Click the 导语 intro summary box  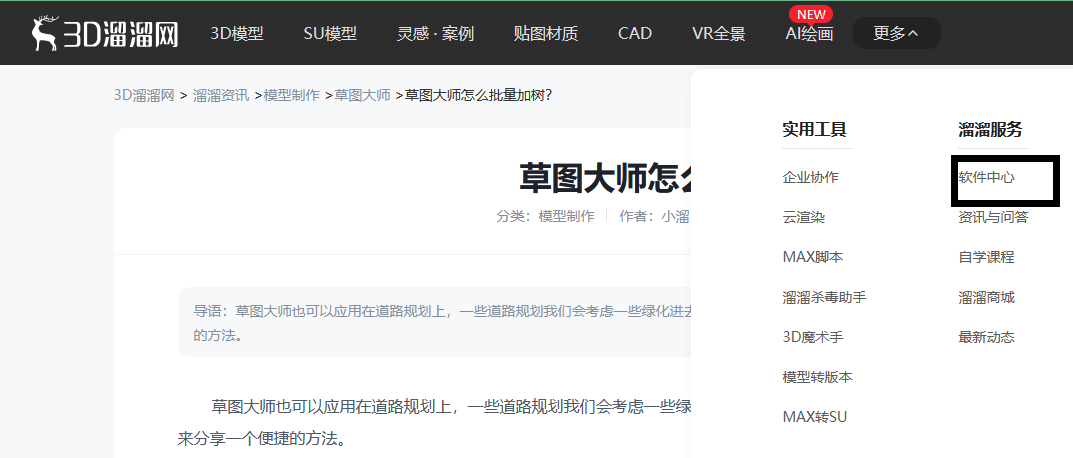(x=435, y=322)
